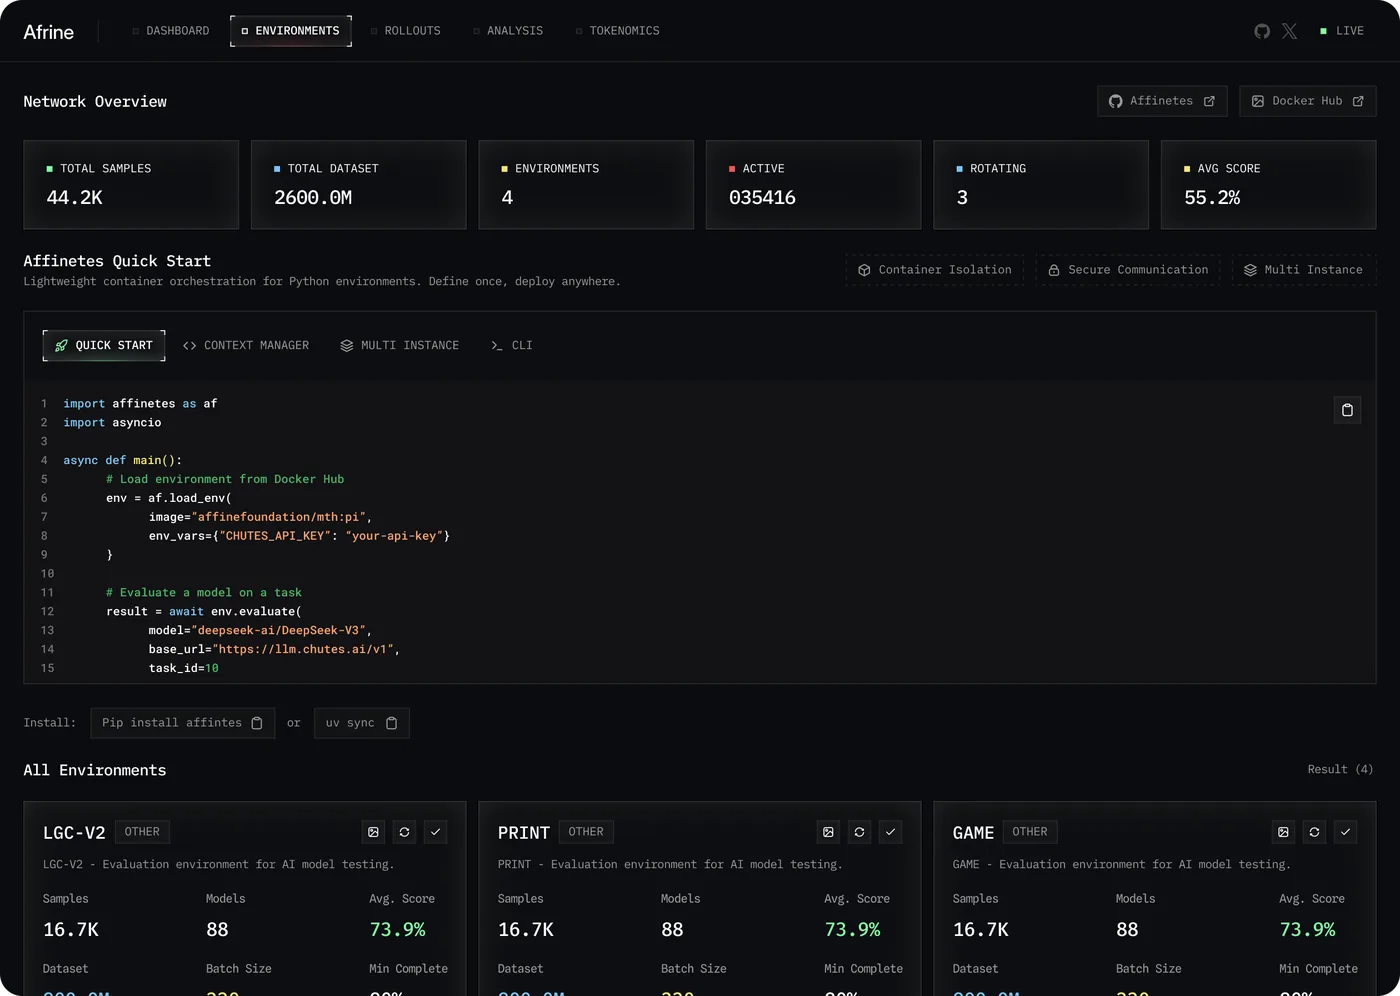Click the 'OTHER' tag on the PRINT card
Viewport: 1400px width, 996px height.
586,832
